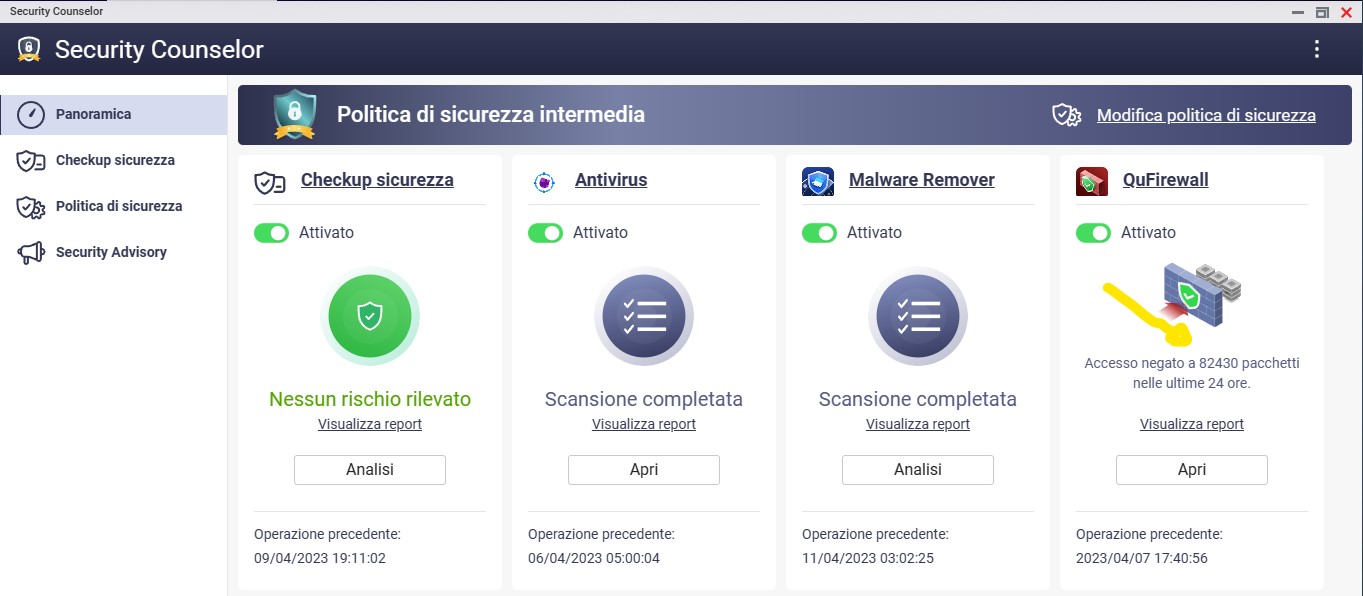Screen dimensions: 1363x596
Task: Click the Malware Remover checklist circle icon
Action: pos(918,317)
